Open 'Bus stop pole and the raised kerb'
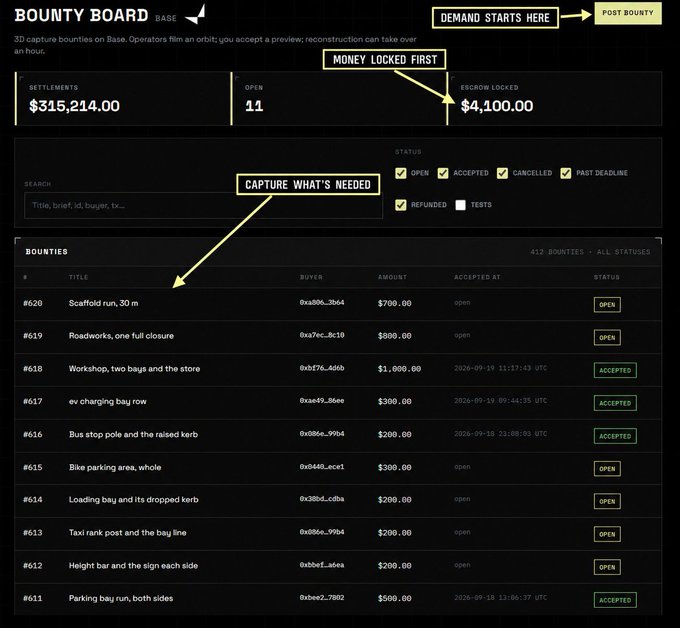Viewport: 680px width, 628px height. 133,435
